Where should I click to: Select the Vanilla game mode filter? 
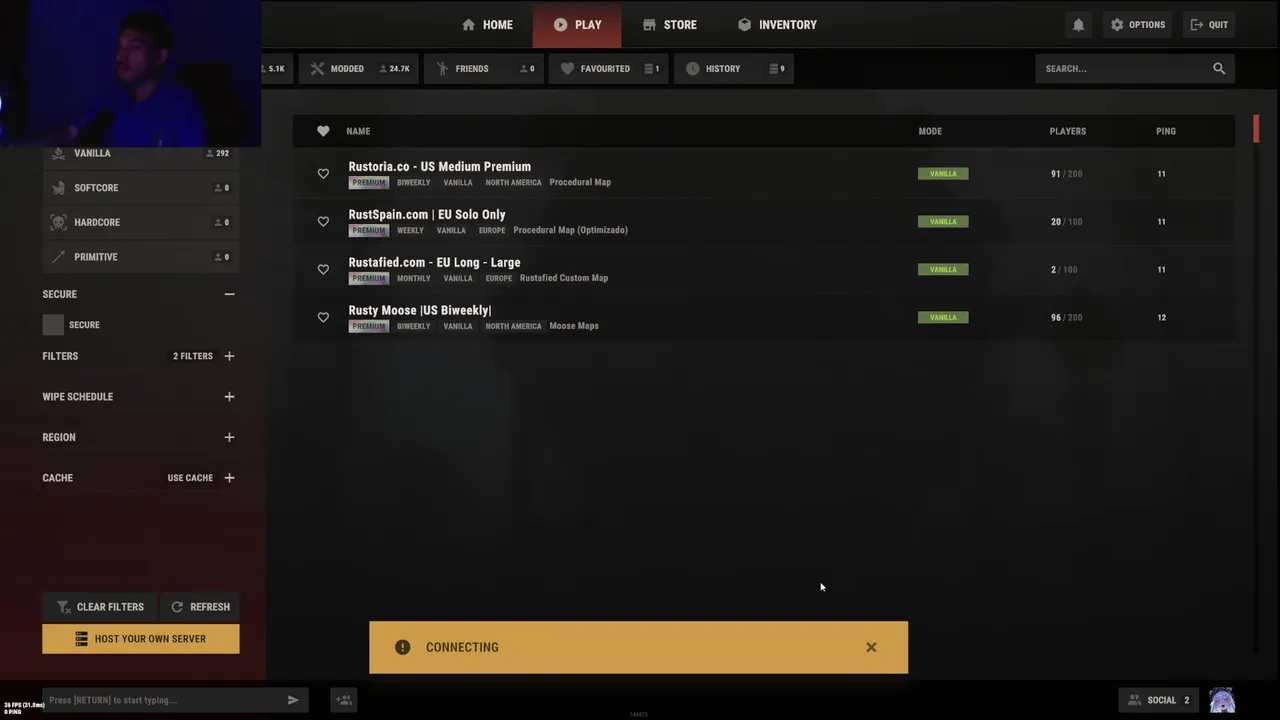(x=140, y=153)
